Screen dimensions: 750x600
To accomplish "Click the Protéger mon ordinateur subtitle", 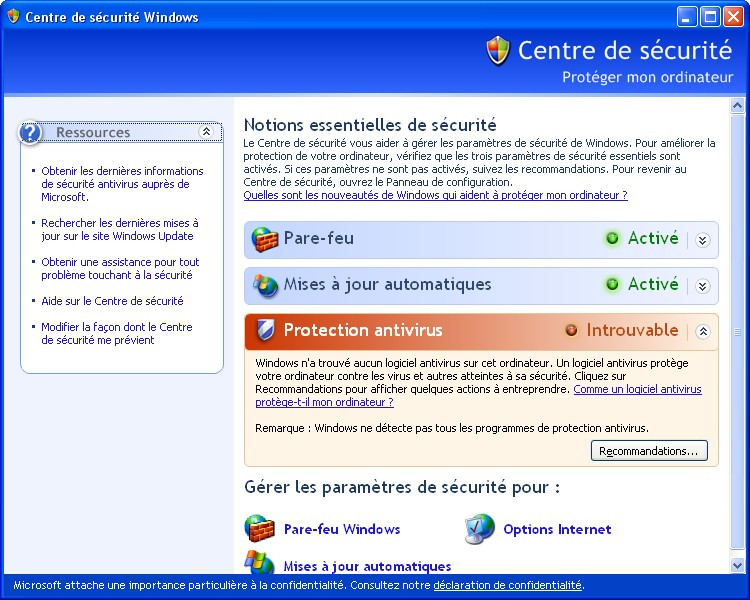I will pyautogui.click(x=647, y=77).
